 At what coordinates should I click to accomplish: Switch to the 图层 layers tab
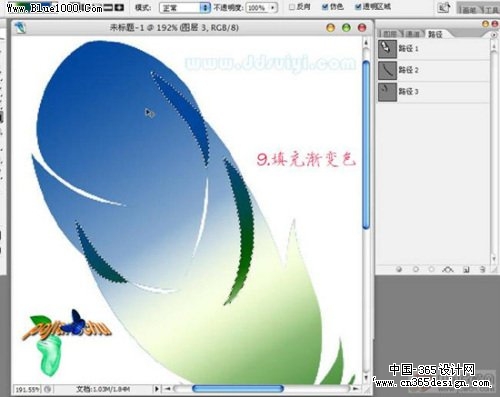(390, 34)
